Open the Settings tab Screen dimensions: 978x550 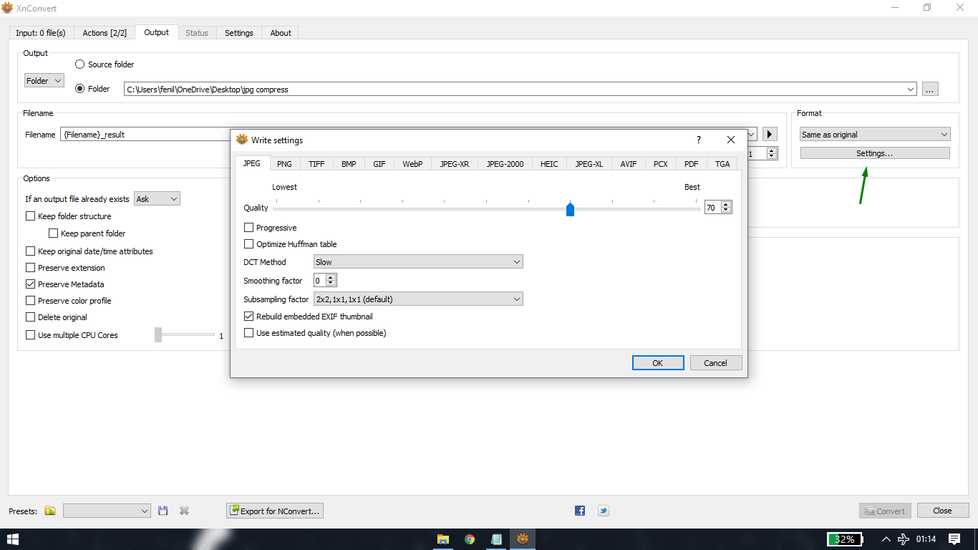coord(239,33)
